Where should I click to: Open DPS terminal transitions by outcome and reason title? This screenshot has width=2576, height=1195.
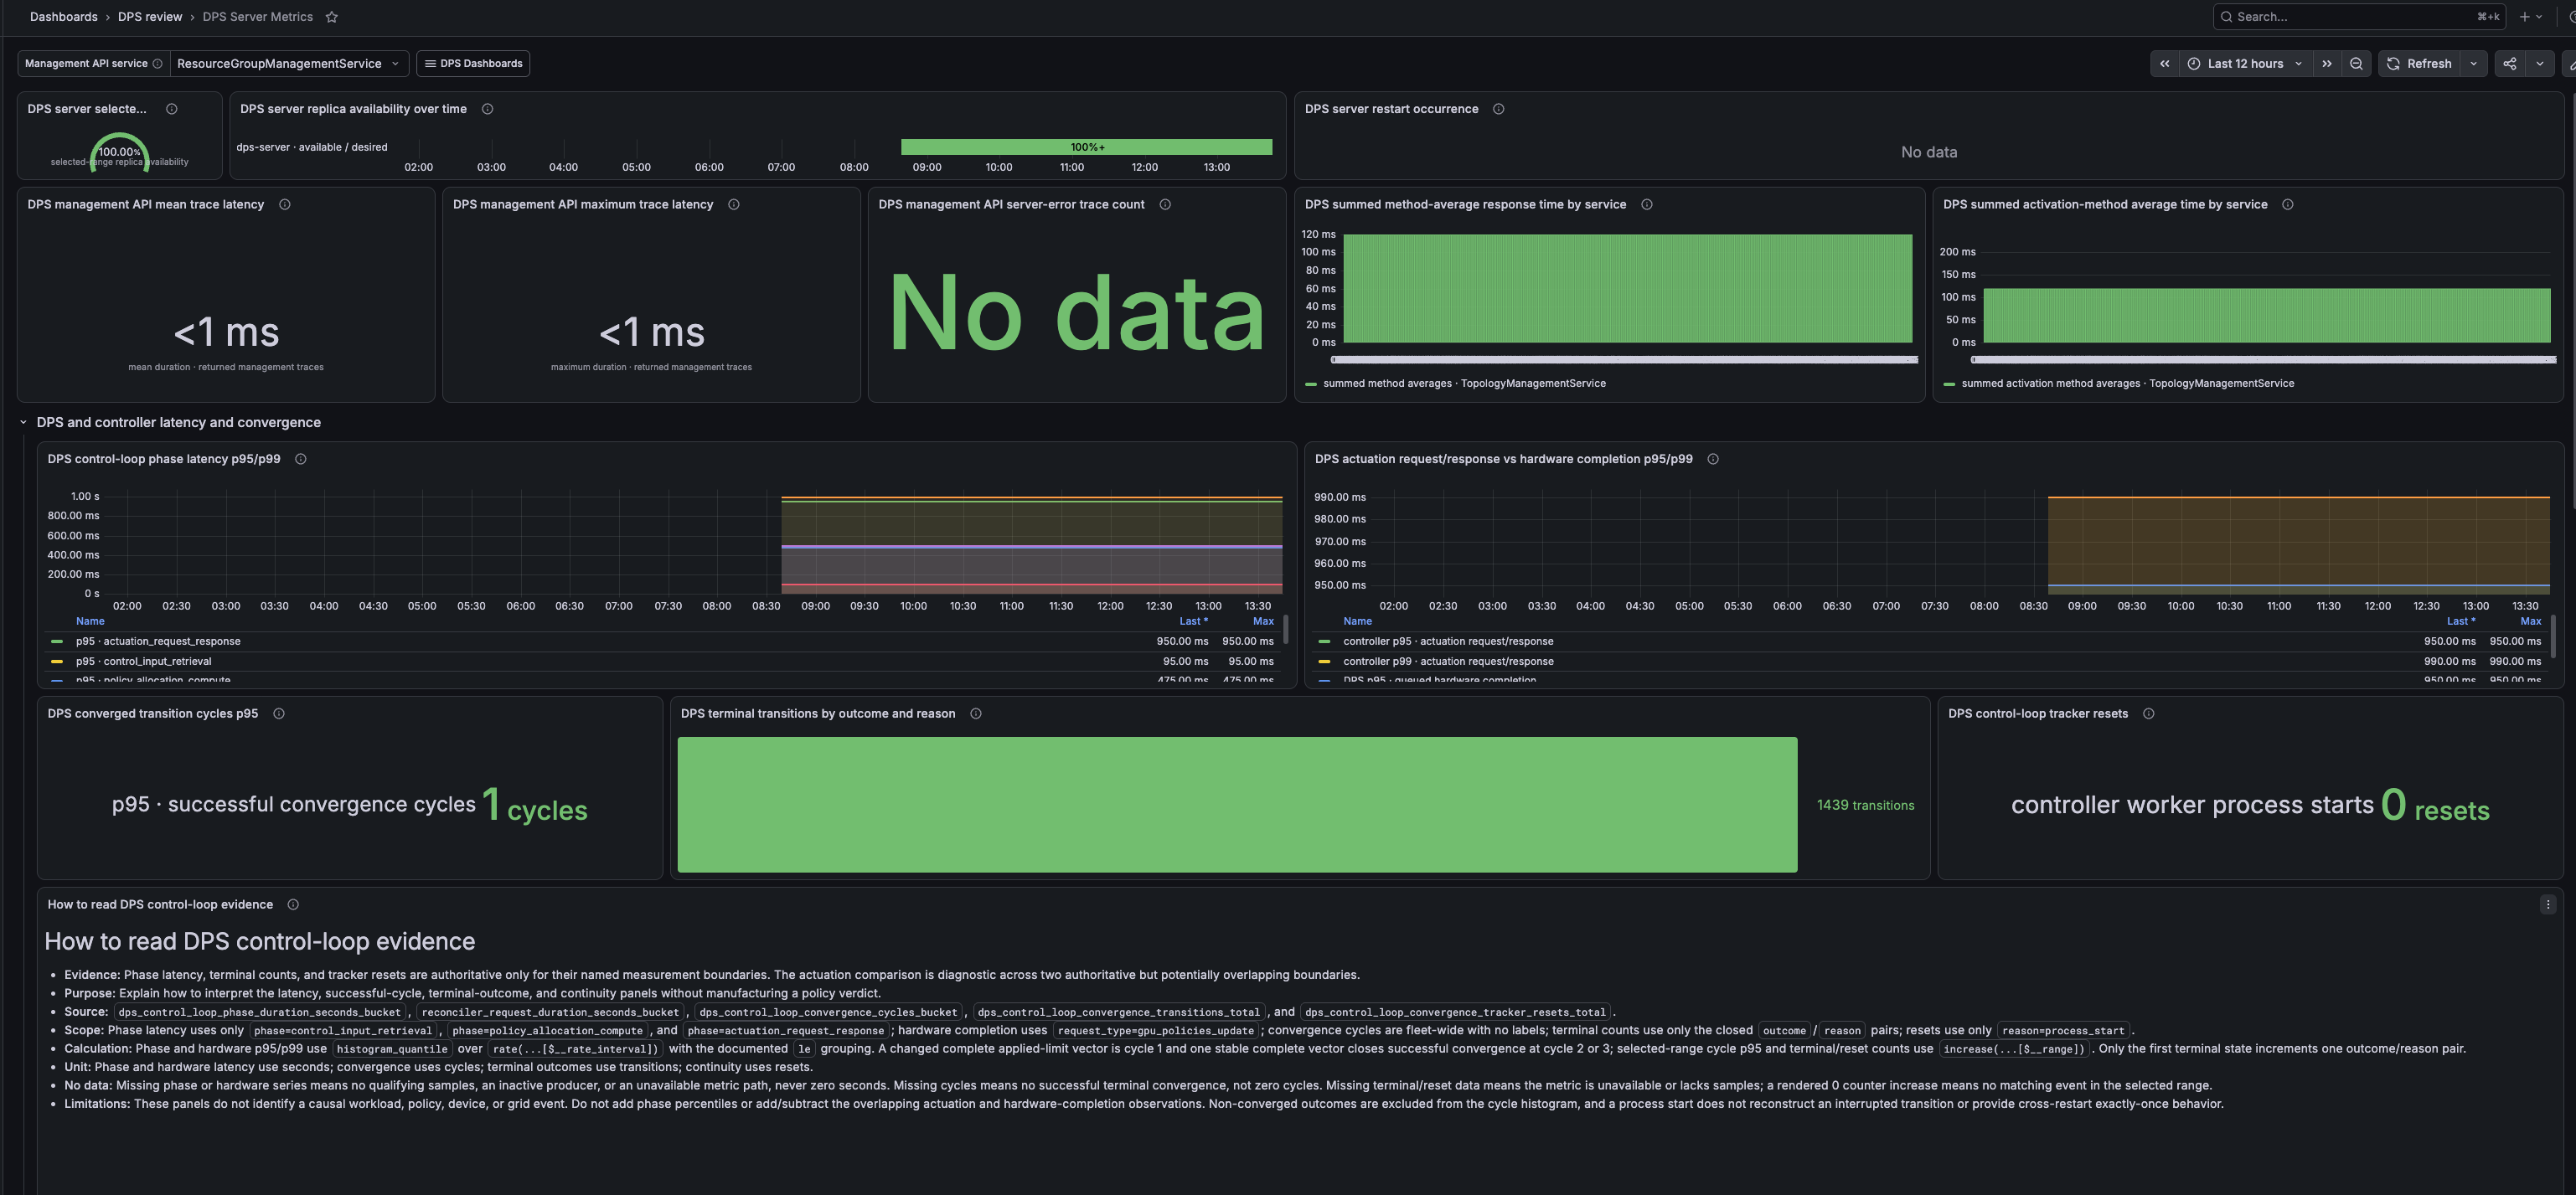click(817, 714)
